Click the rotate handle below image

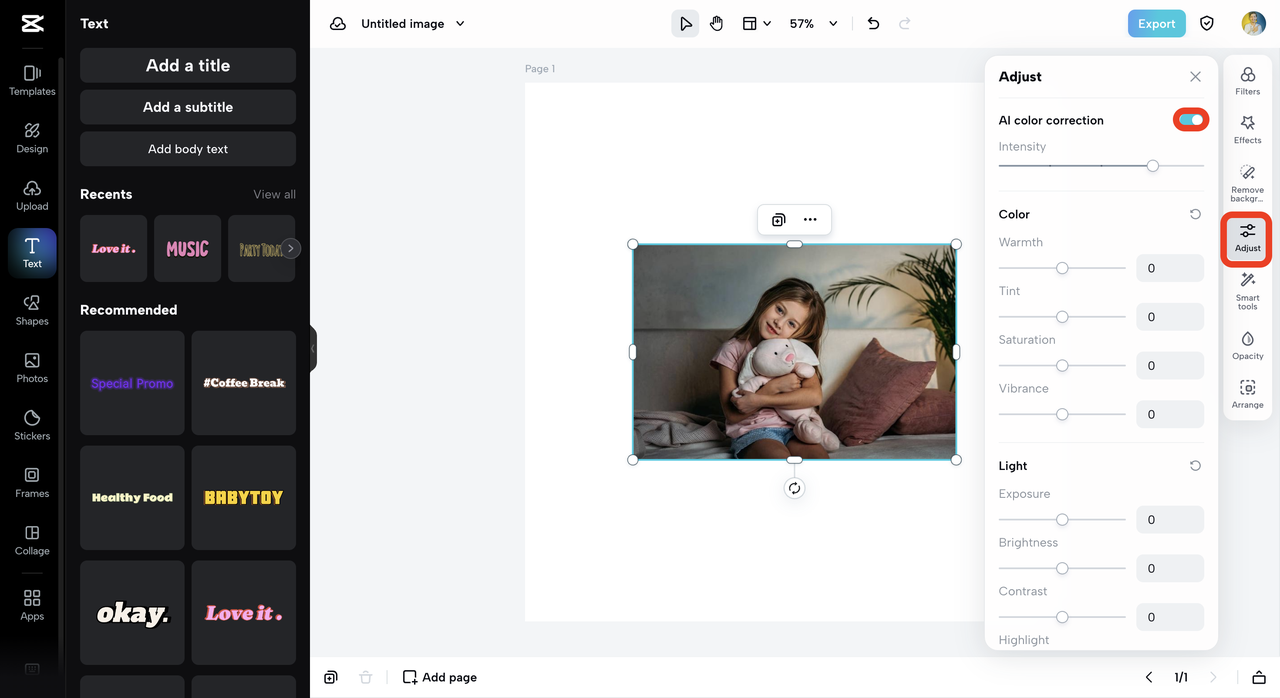pyautogui.click(x=794, y=488)
